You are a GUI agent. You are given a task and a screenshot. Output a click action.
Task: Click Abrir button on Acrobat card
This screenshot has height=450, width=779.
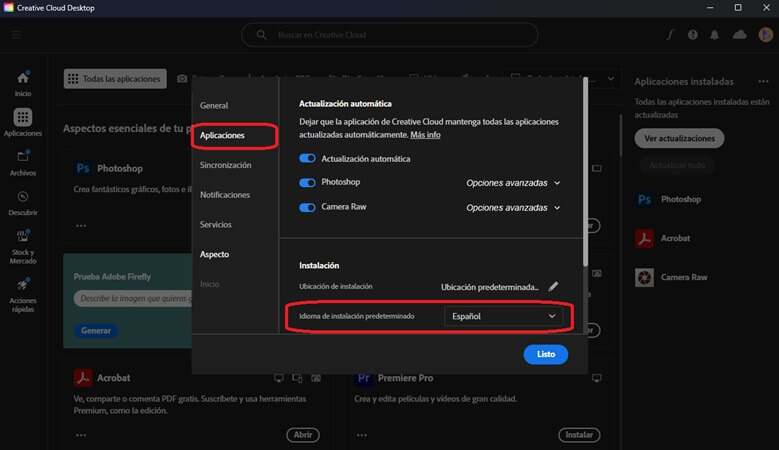point(303,435)
